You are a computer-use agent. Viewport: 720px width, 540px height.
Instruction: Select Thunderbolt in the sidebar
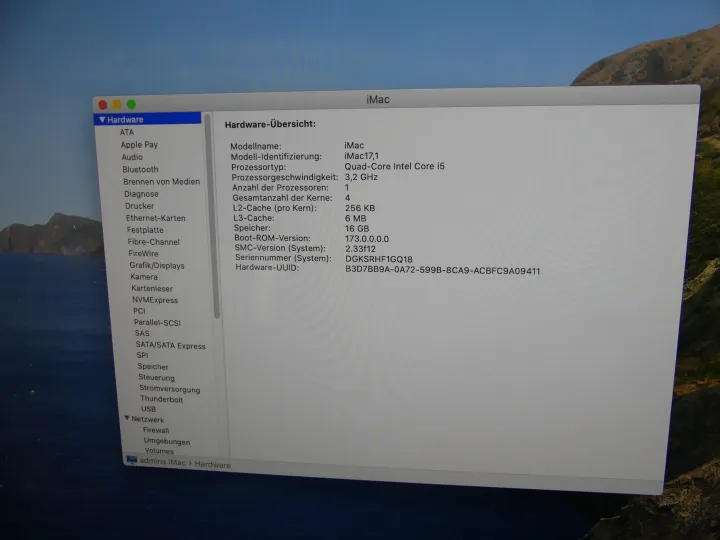coord(162,399)
